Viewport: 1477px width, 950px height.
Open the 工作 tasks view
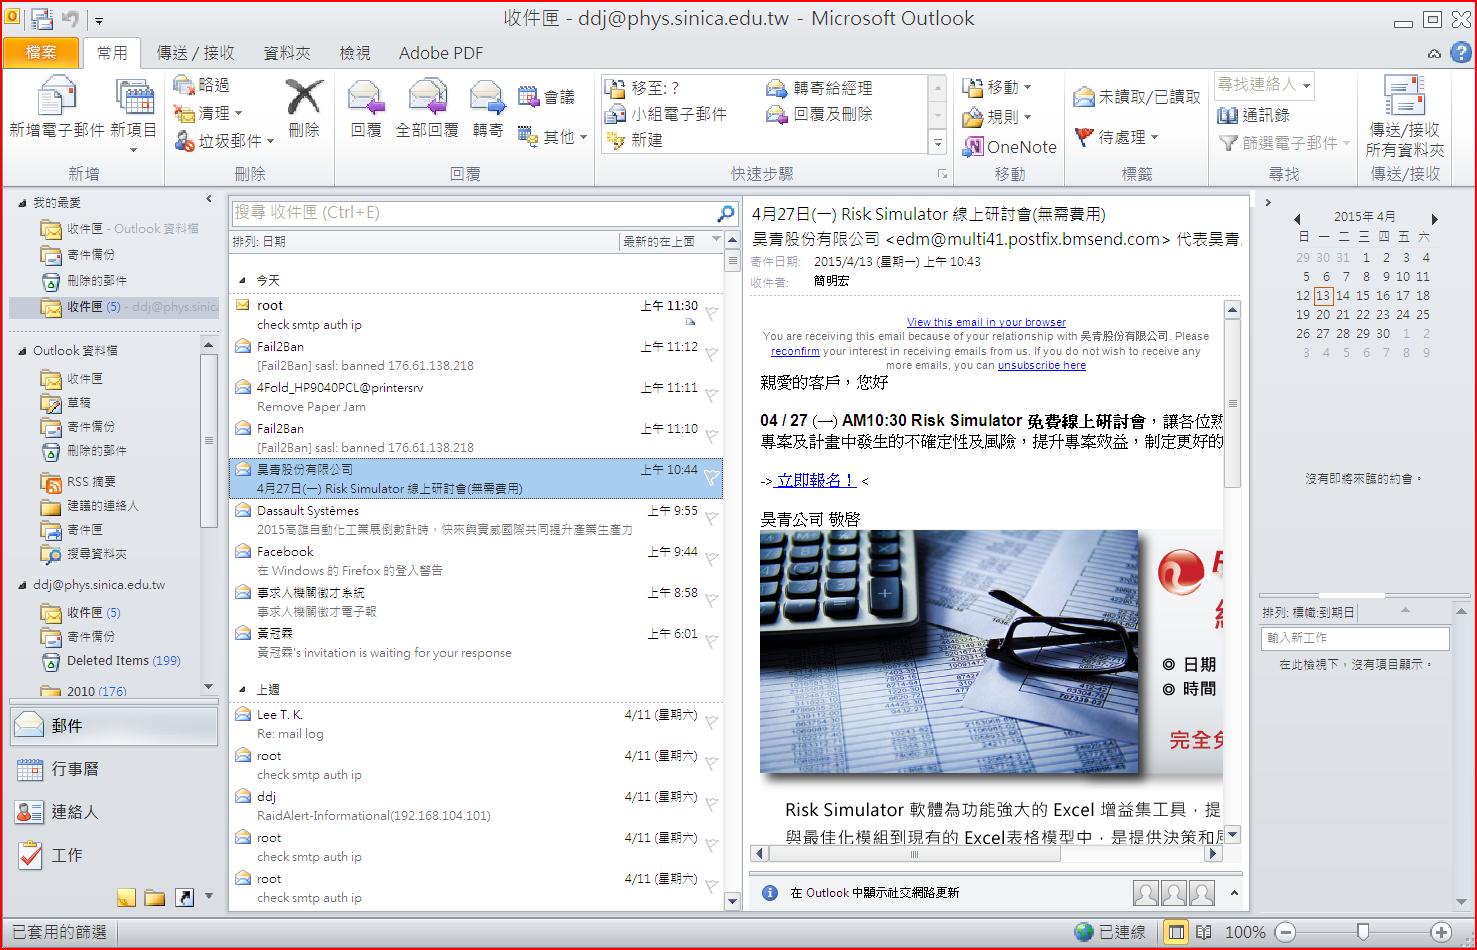(x=113, y=855)
